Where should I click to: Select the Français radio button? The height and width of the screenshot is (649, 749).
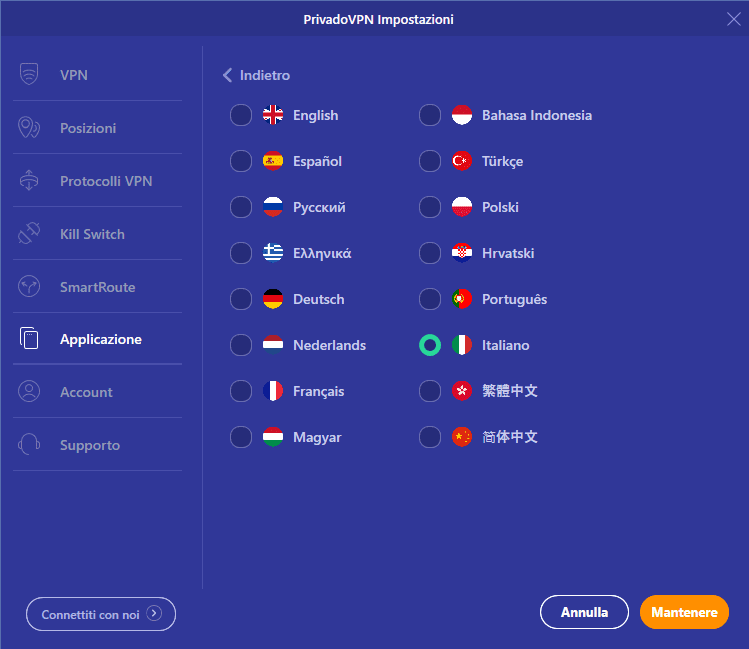coord(241,391)
